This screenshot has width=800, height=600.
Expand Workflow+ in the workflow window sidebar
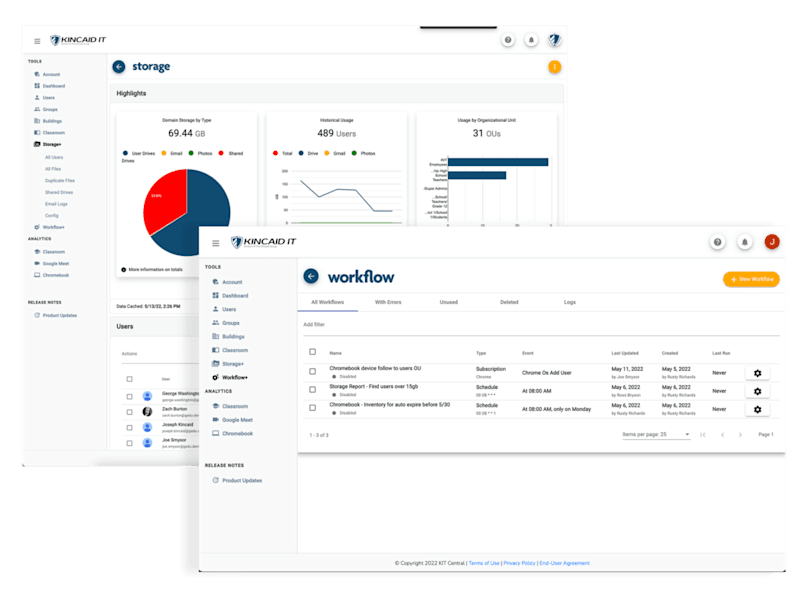[x=230, y=378]
